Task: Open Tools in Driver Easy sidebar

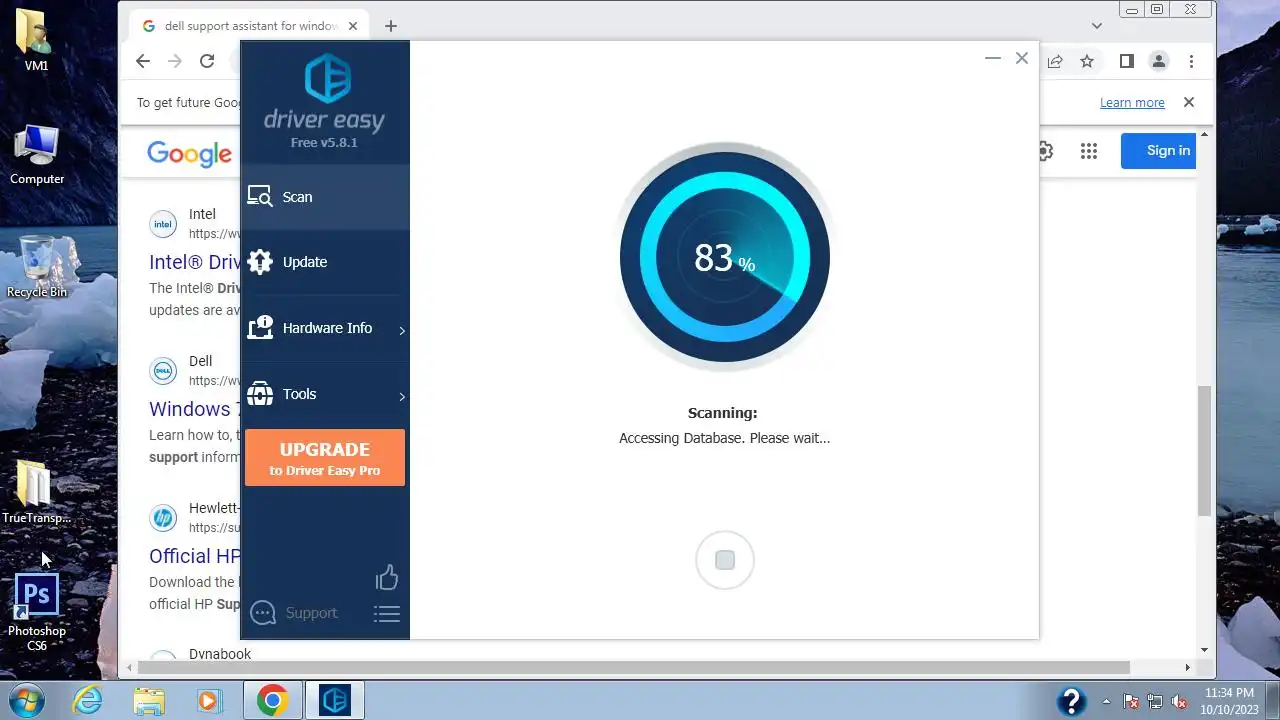Action: click(x=325, y=394)
